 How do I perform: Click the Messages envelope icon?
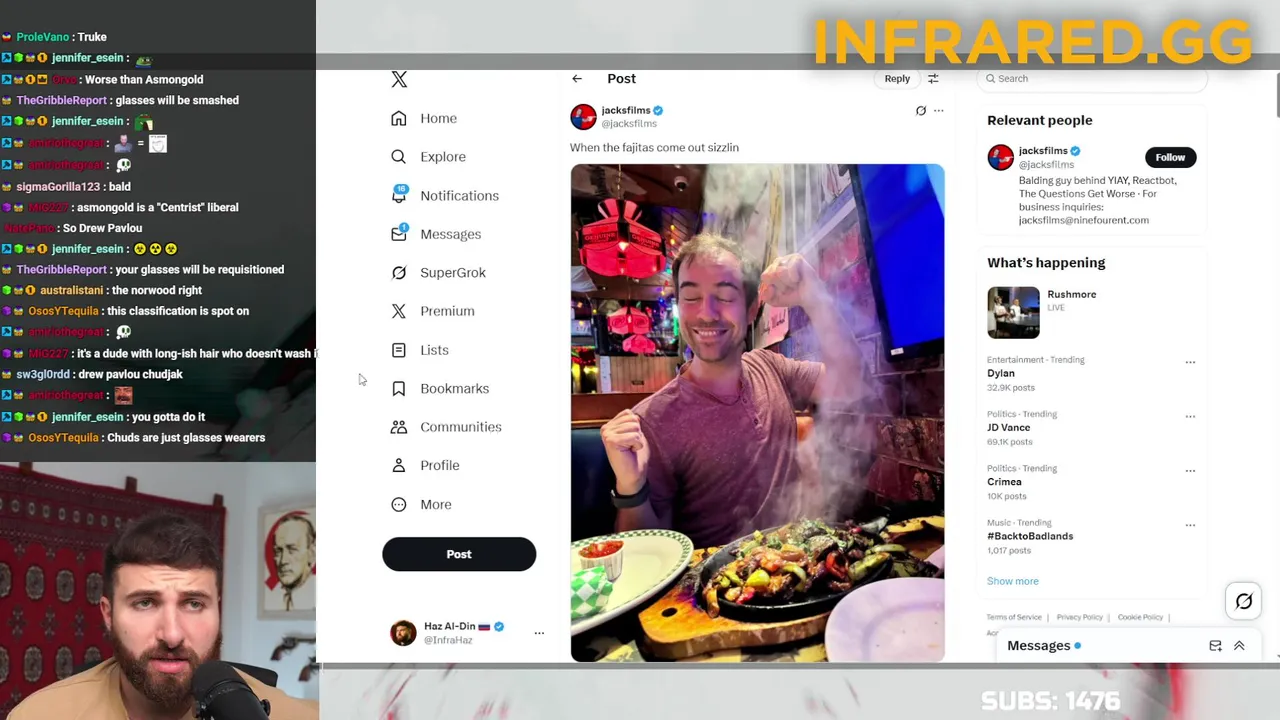tap(399, 234)
